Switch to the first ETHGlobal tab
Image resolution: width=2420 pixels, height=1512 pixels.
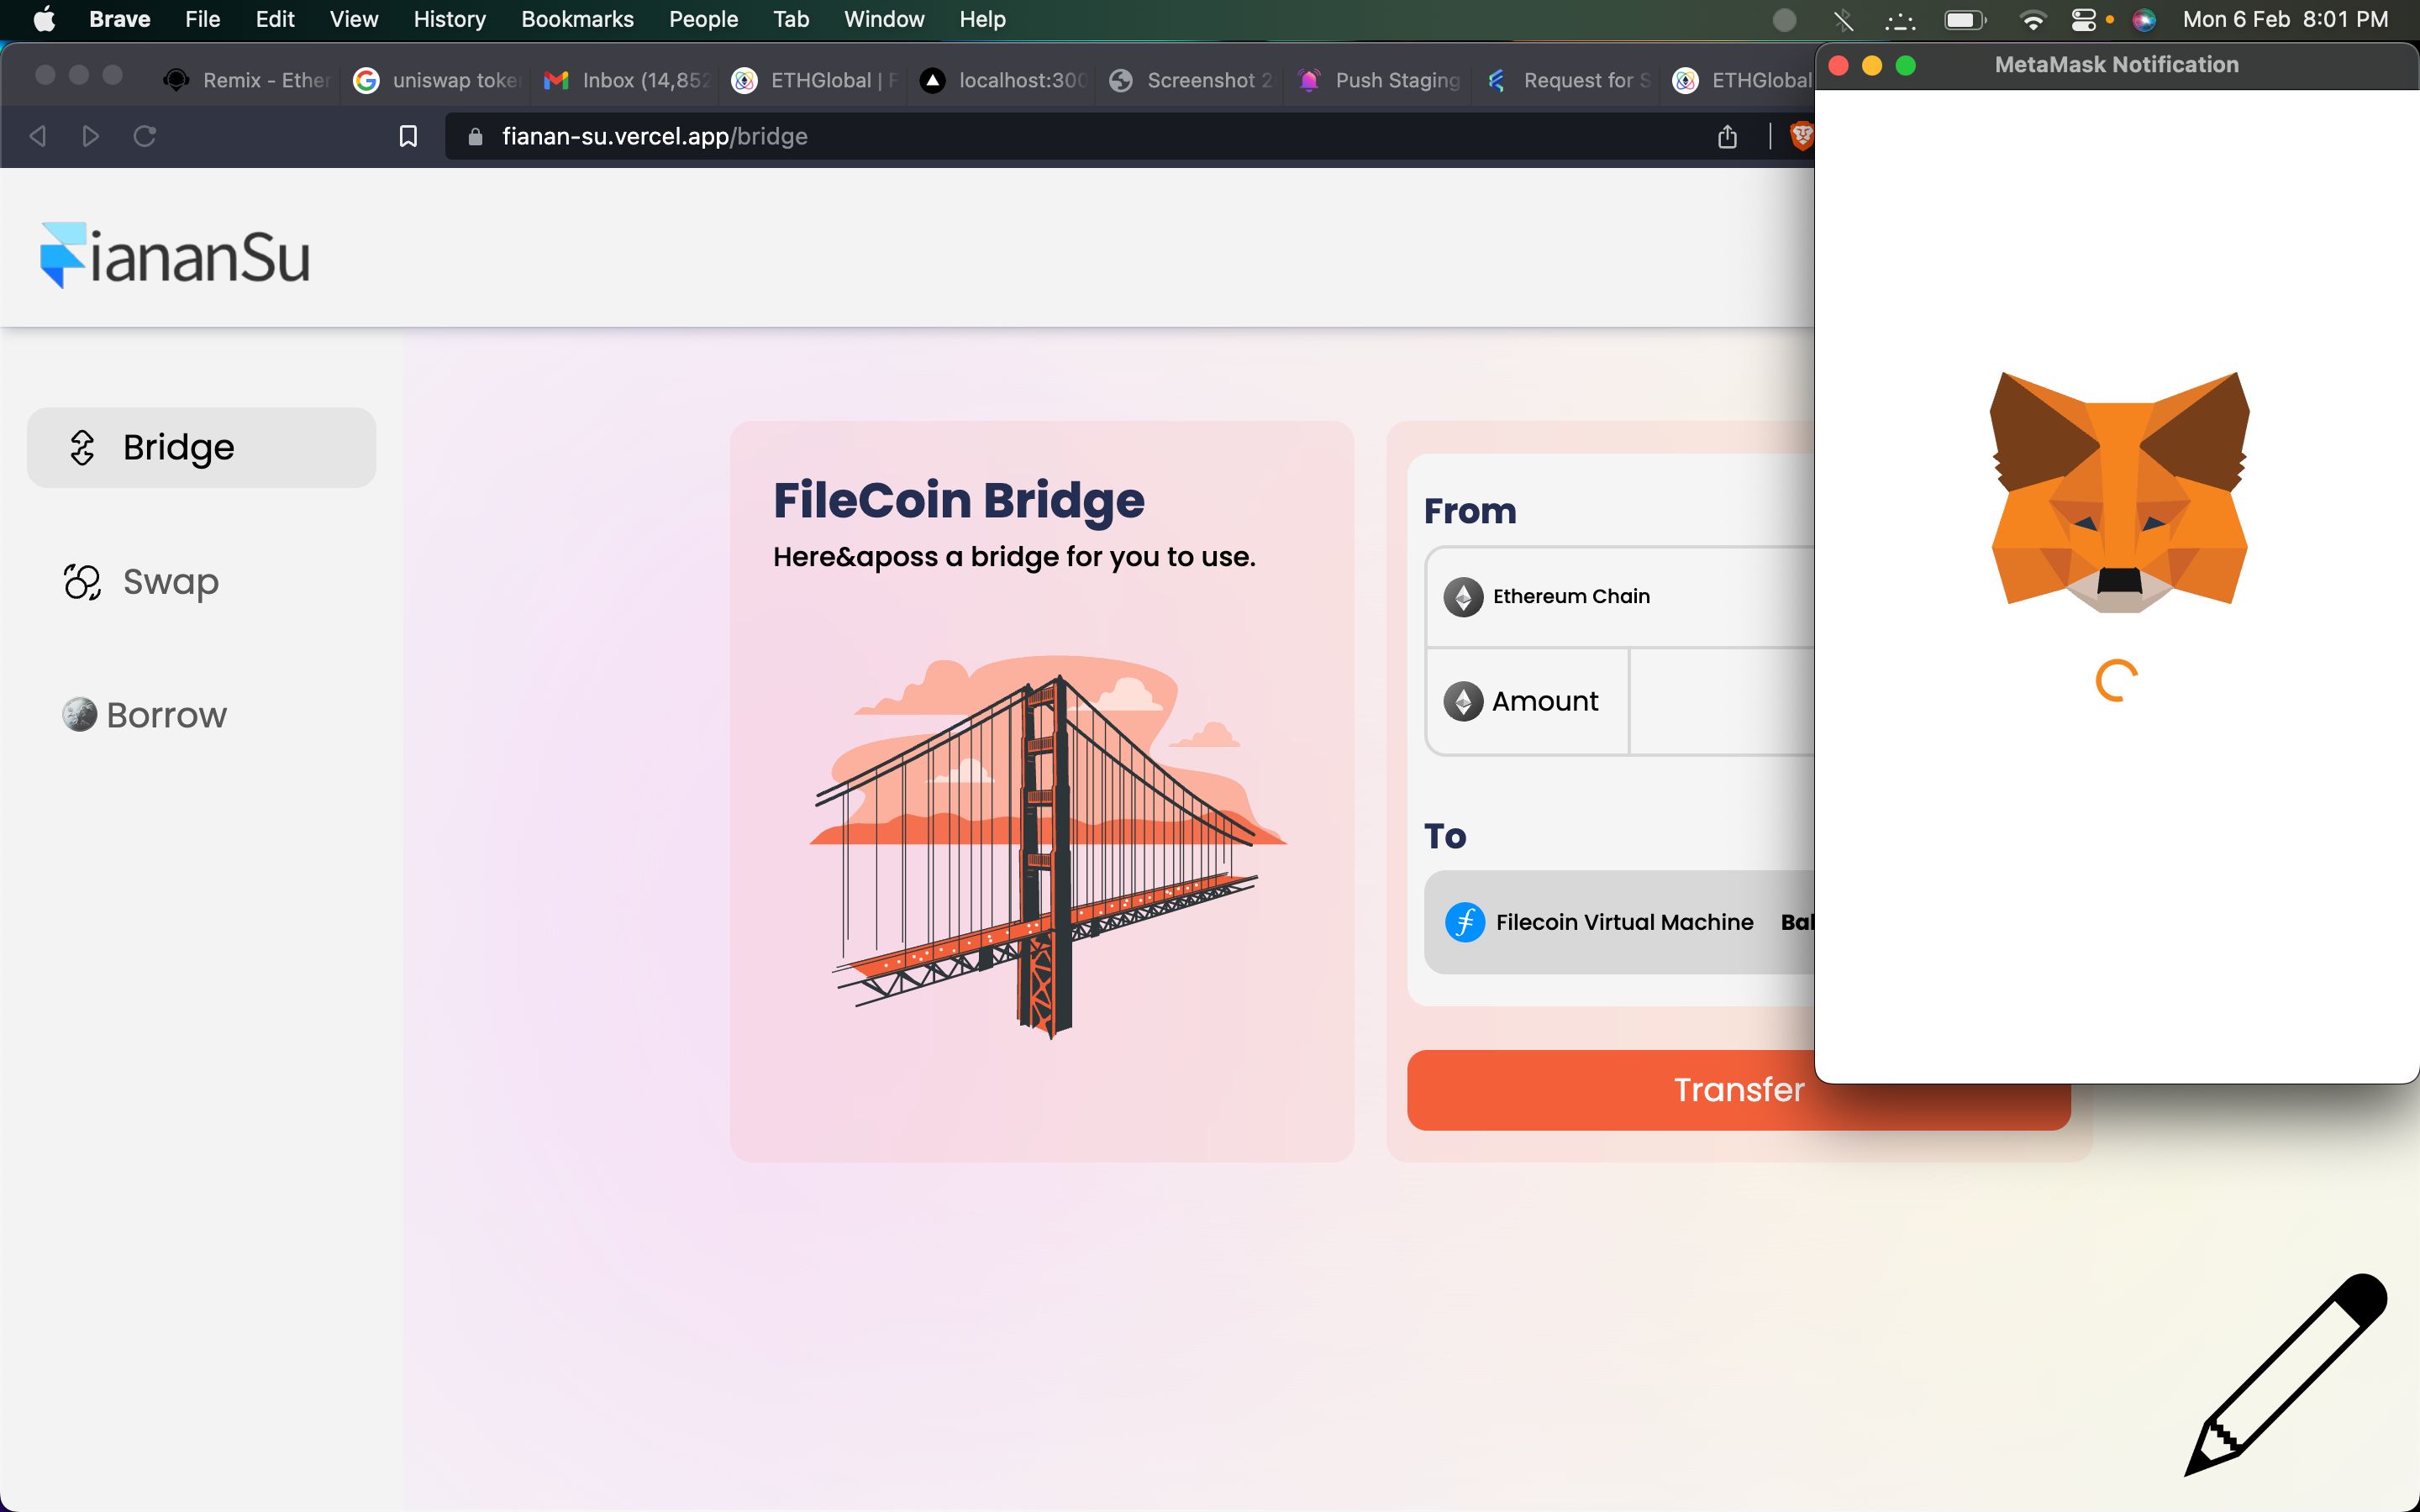click(816, 80)
